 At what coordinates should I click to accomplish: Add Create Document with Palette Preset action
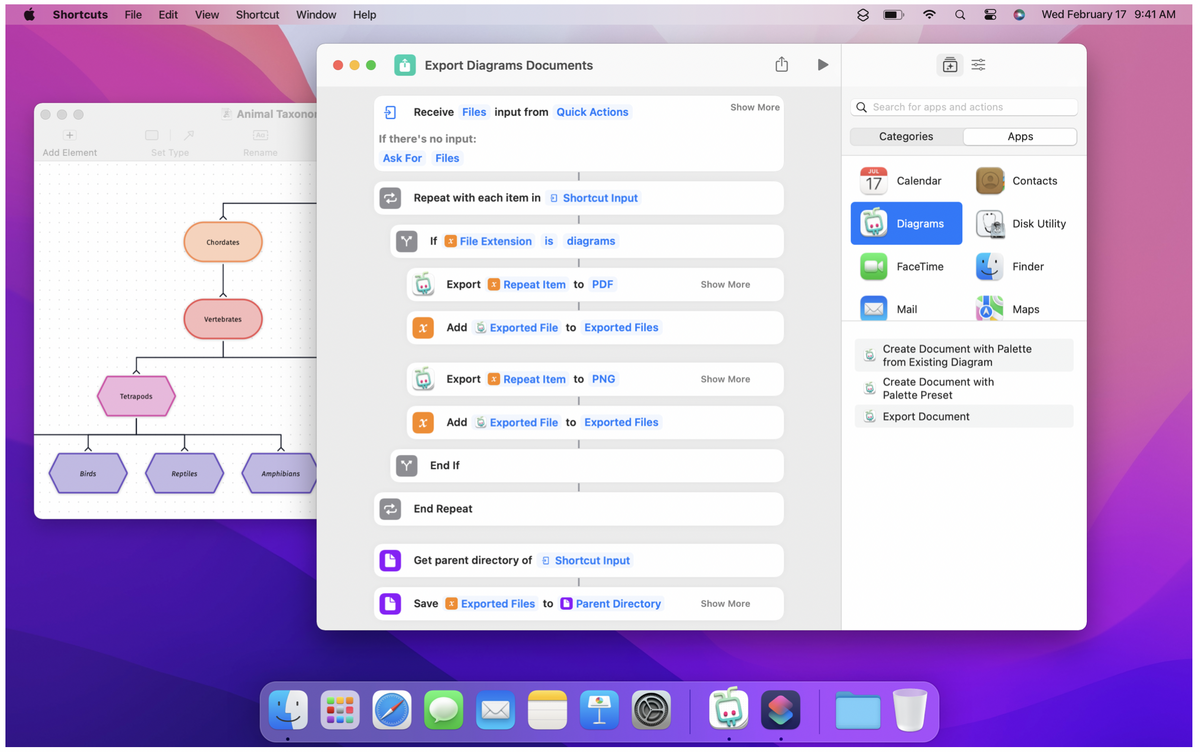point(964,388)
